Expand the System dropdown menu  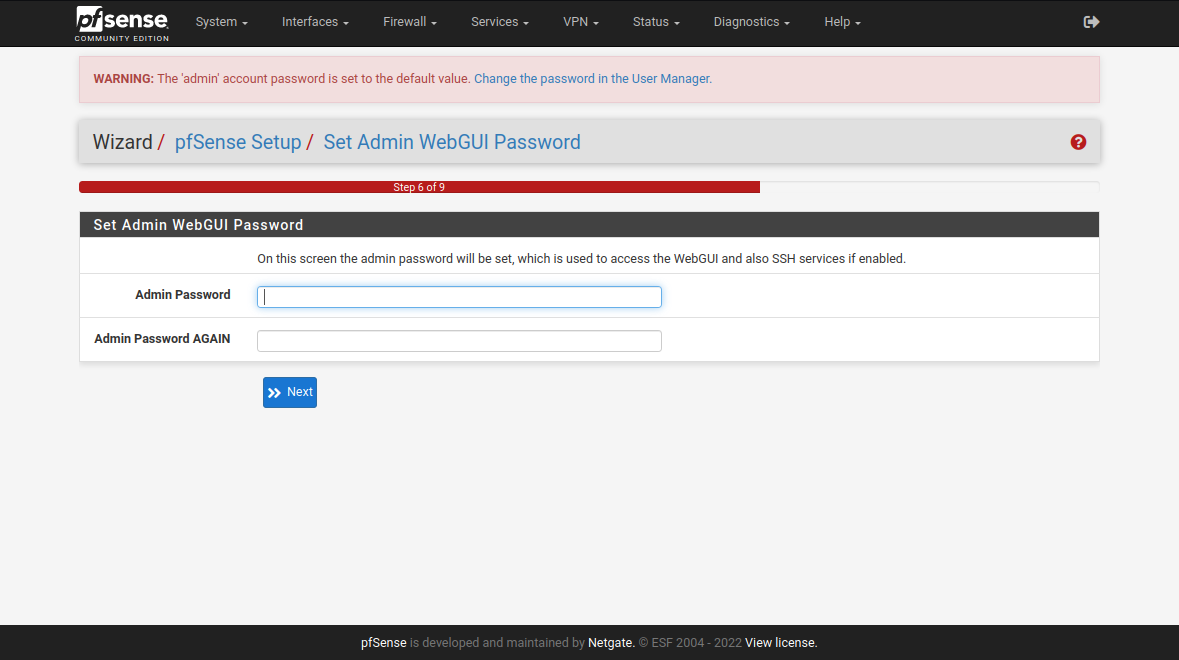(221, 22)
